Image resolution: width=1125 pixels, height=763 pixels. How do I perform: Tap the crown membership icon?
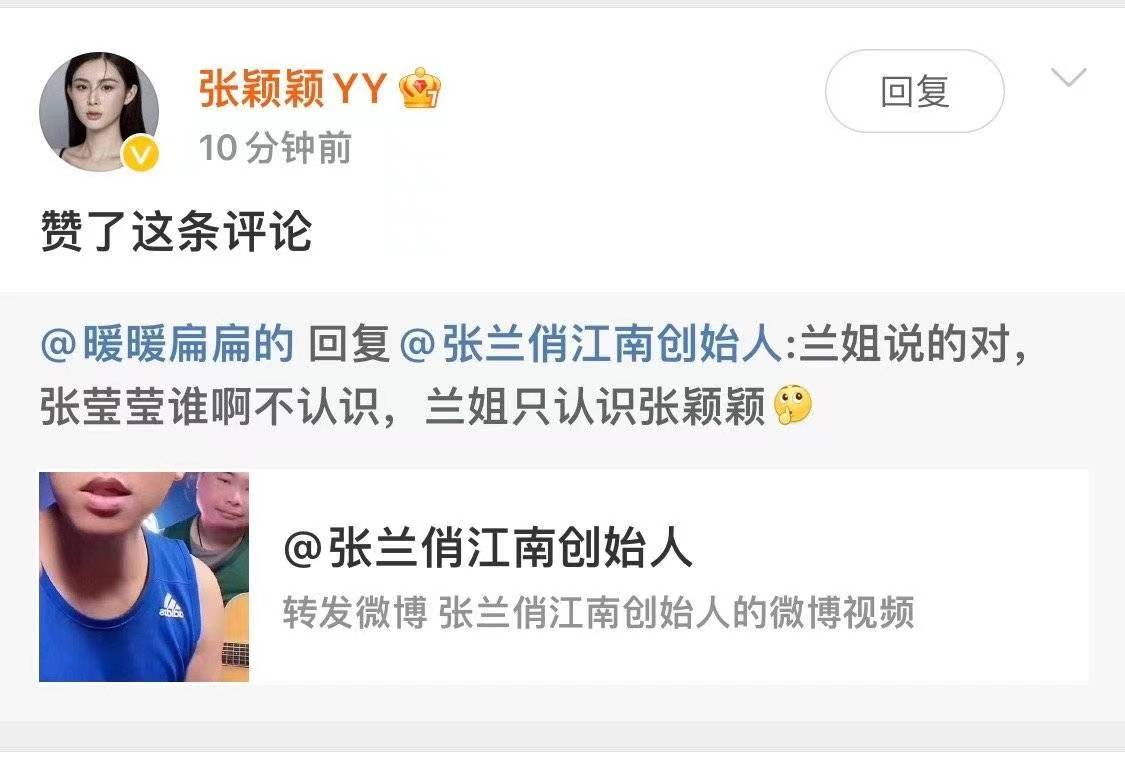[x=420, y=88]
